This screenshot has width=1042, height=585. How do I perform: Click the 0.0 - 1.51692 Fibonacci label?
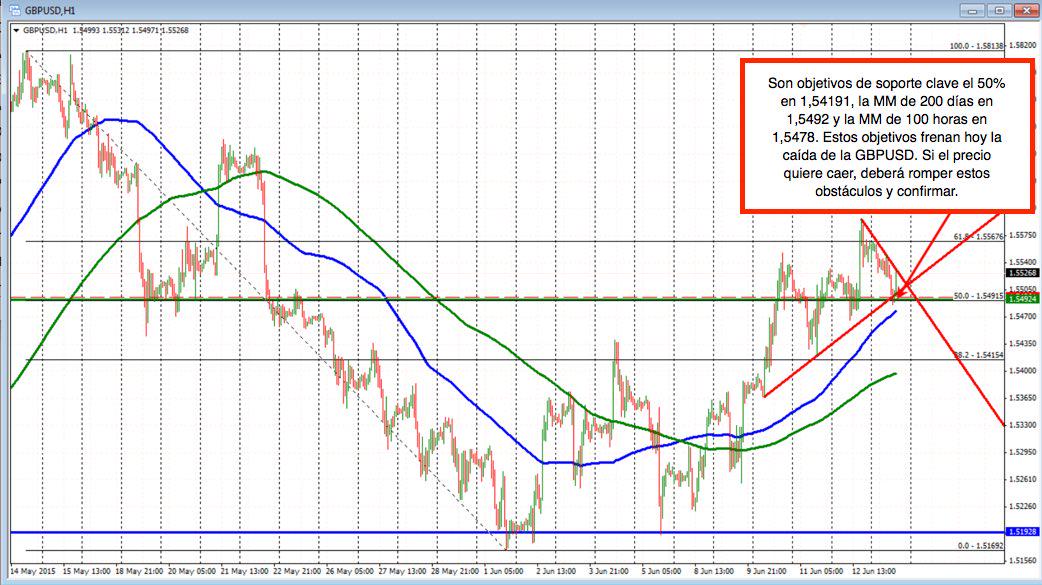pos(980,545)
